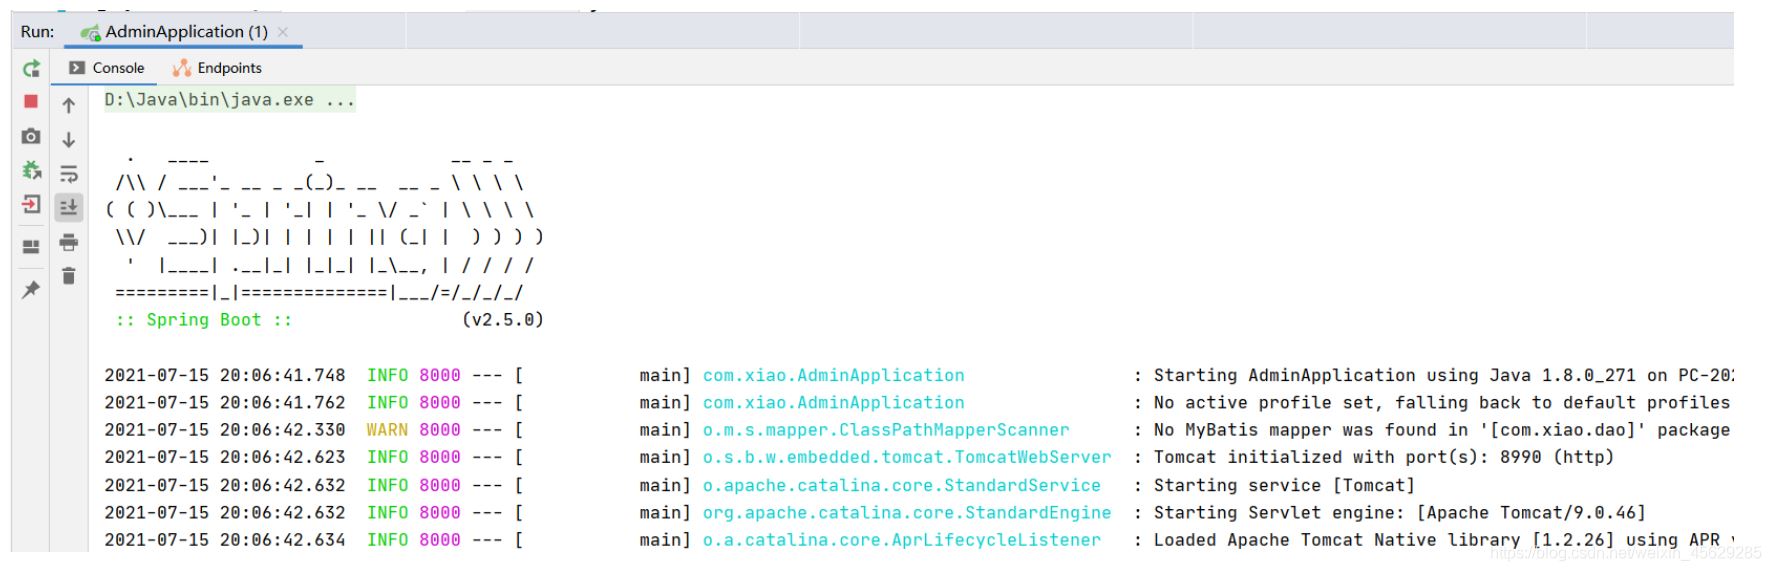This screenshot has width=1771, height=571.
Task: Stop the running application with the red square
Action: [x=31, y=102]
